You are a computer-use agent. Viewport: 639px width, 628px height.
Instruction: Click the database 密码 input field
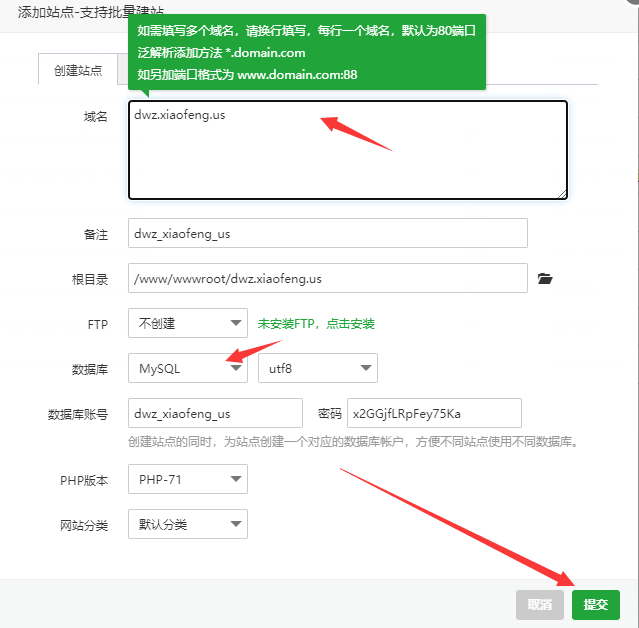[434, 413]
